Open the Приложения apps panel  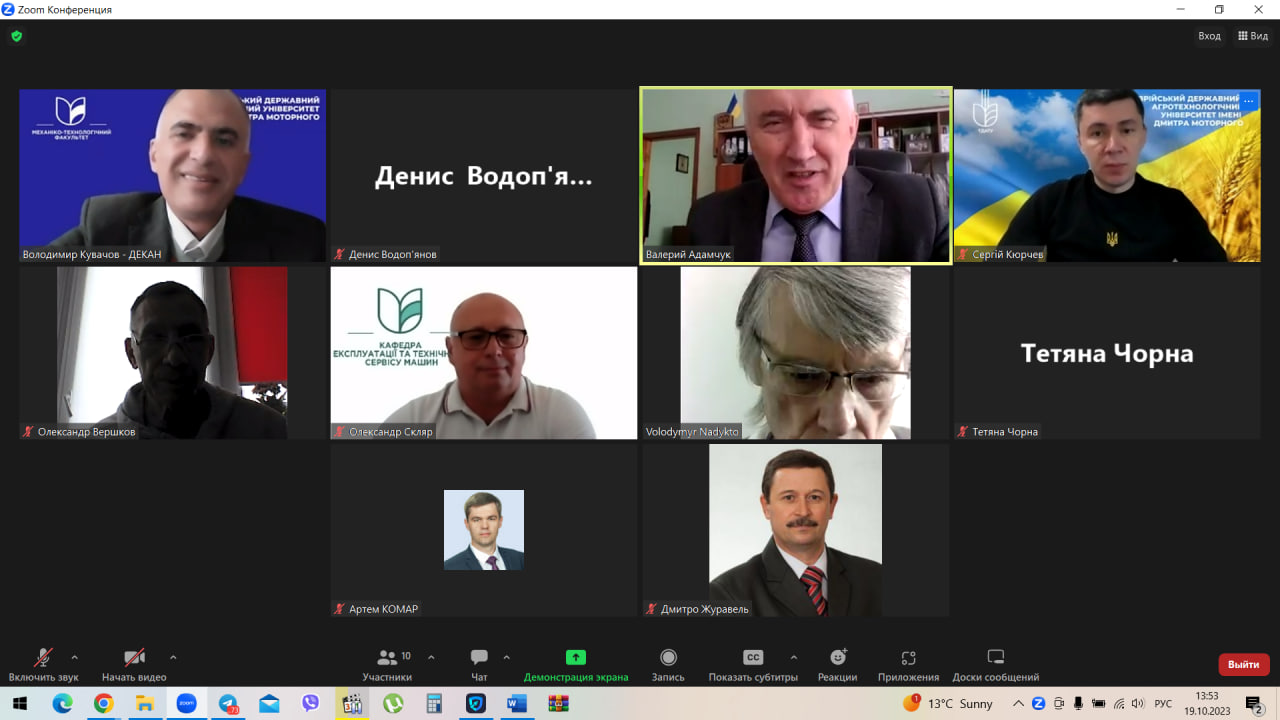908,665
